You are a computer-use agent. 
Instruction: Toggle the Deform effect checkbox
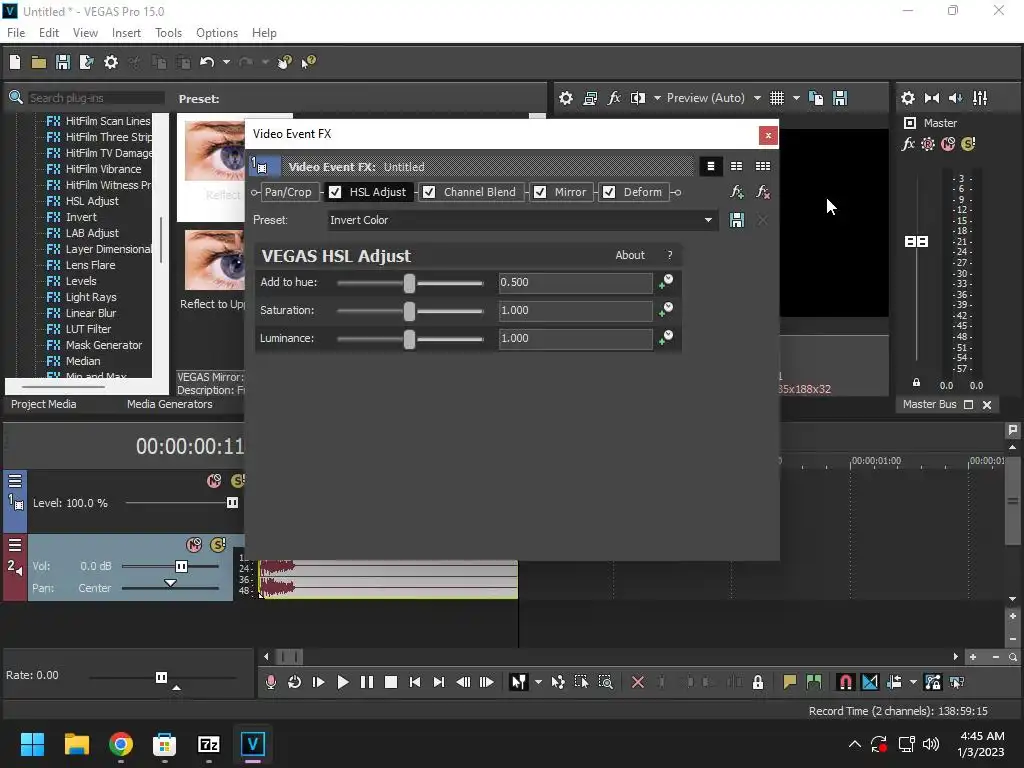coord(609,192)
